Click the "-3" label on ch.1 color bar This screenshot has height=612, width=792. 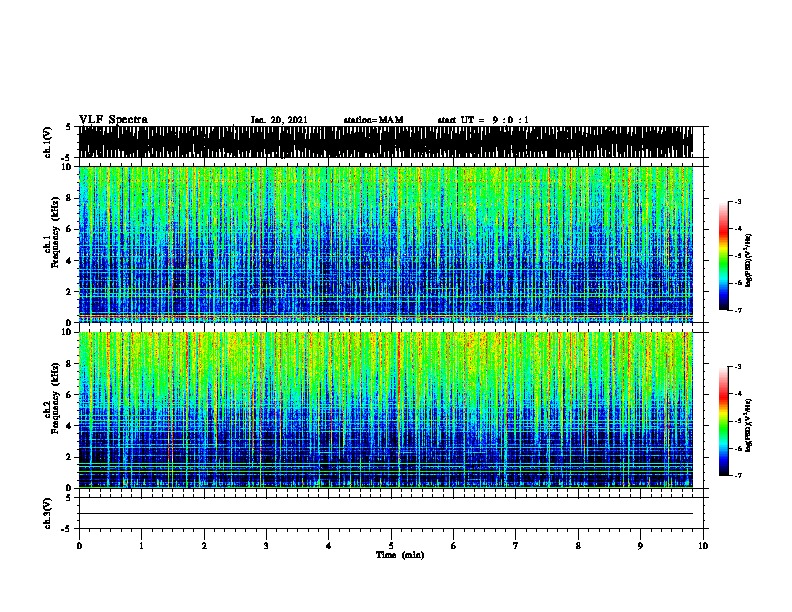point(737,201)
